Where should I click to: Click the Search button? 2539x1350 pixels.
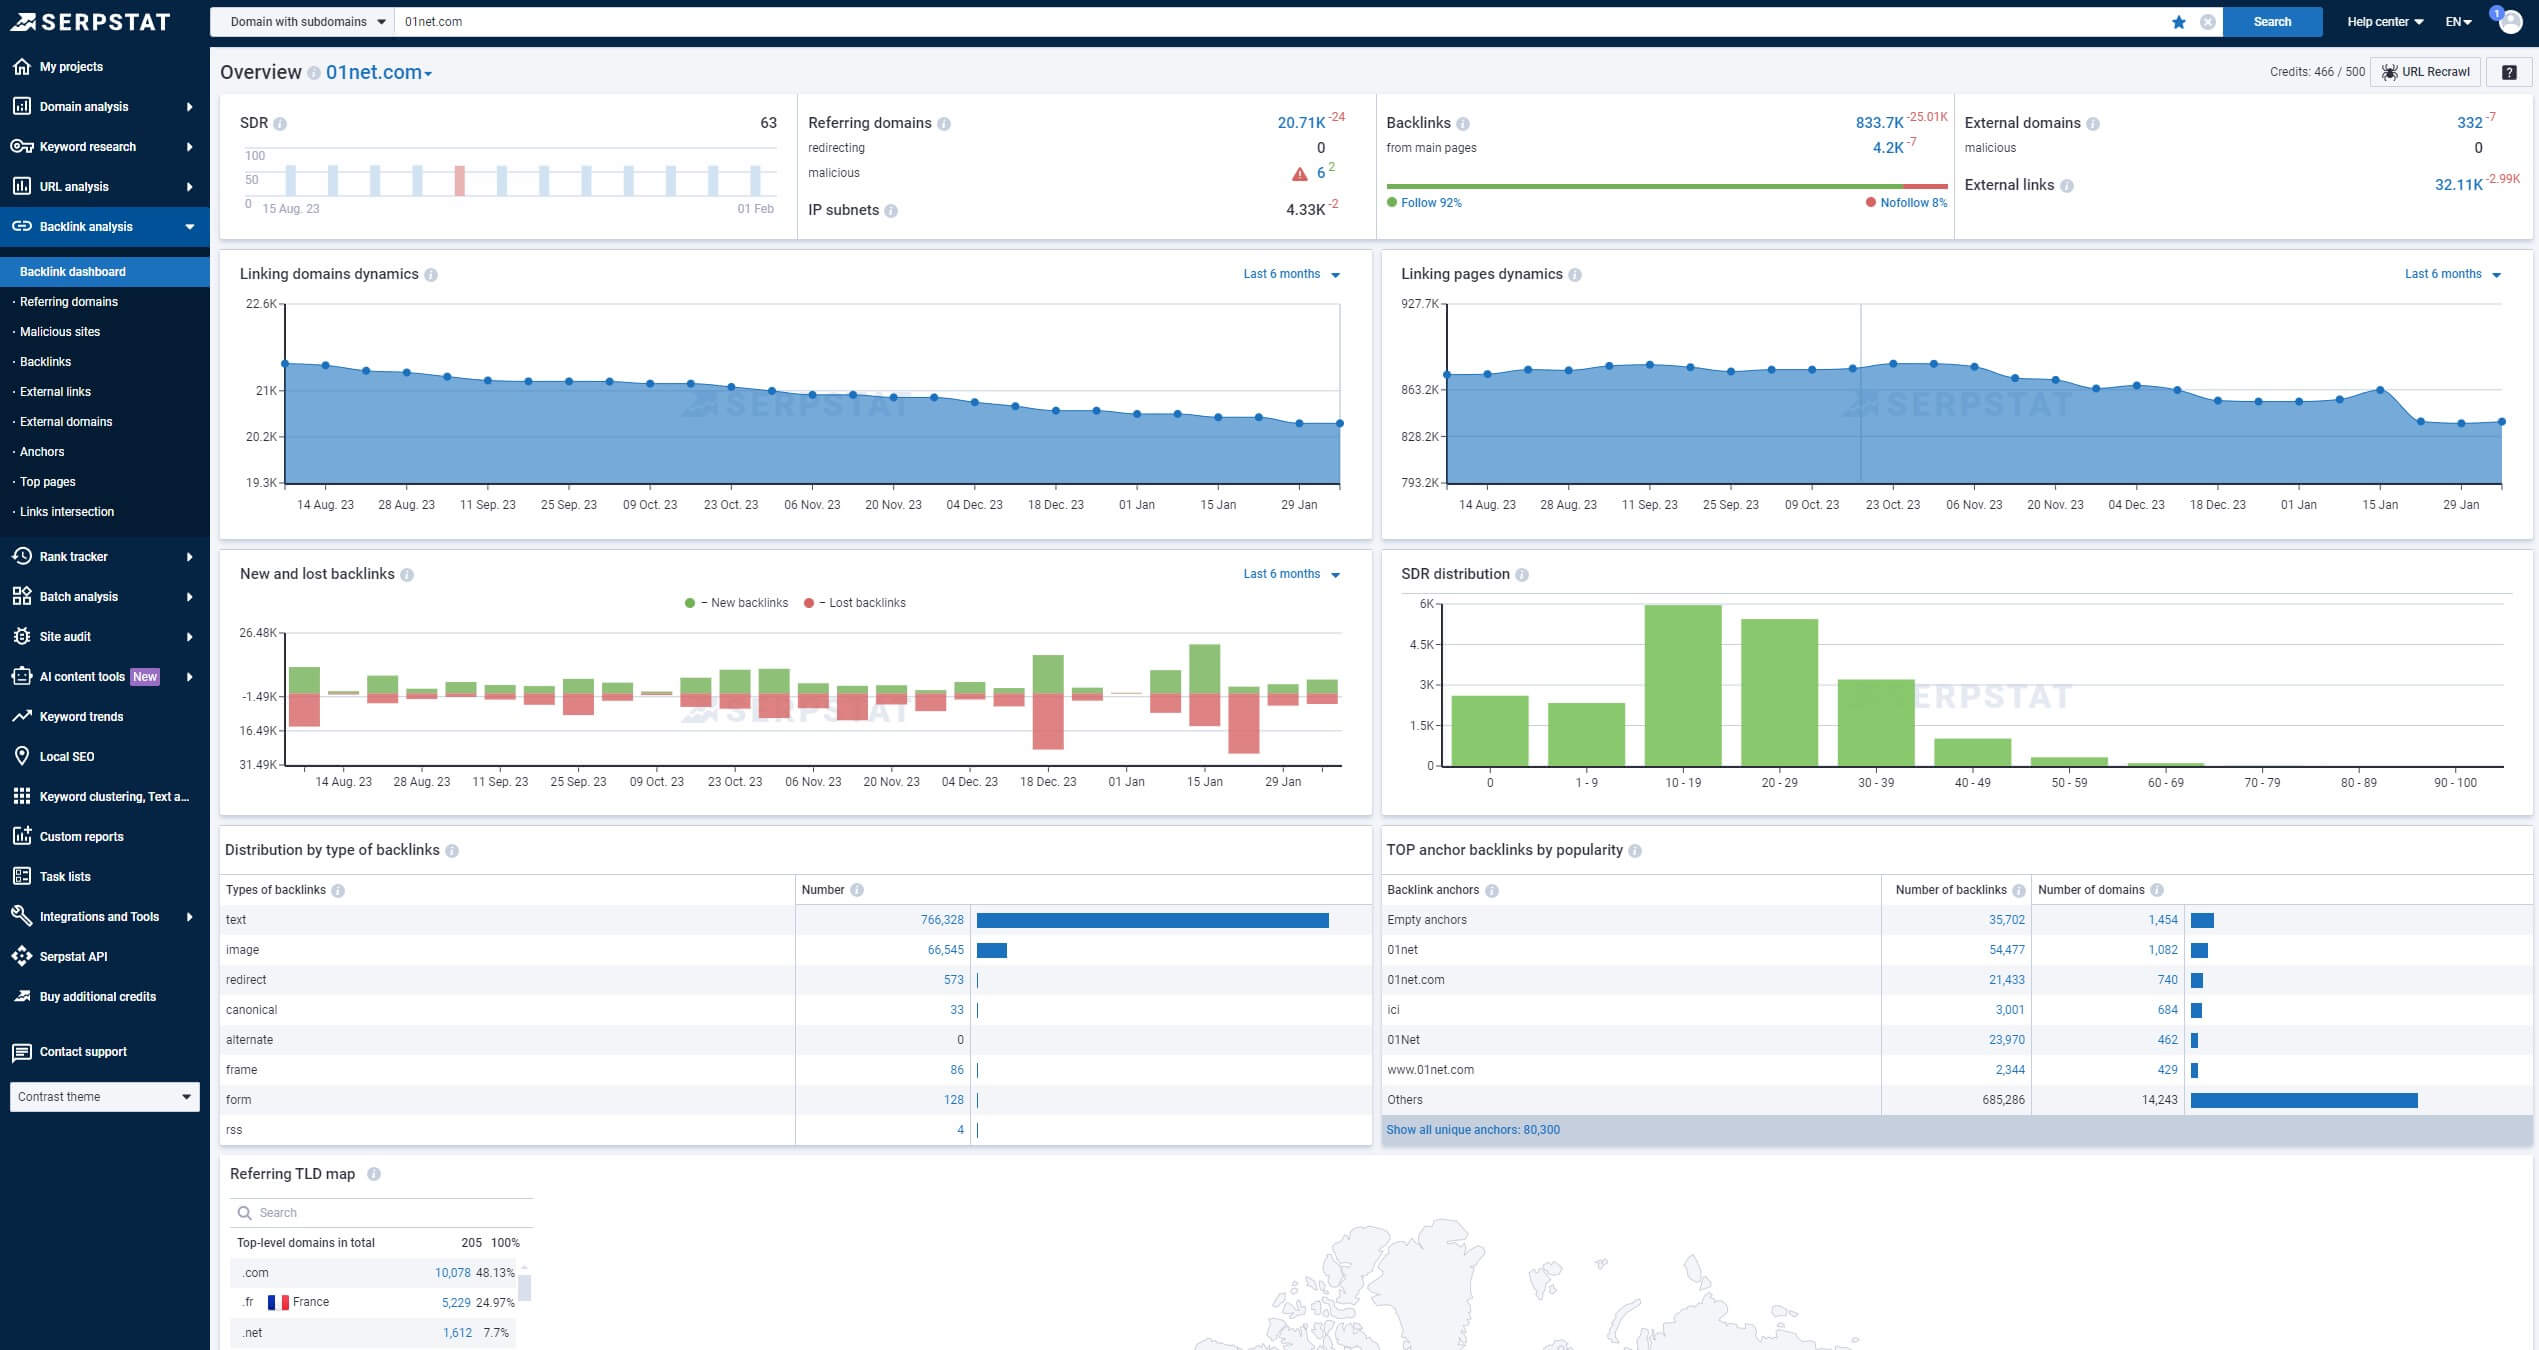[2272, 22]
